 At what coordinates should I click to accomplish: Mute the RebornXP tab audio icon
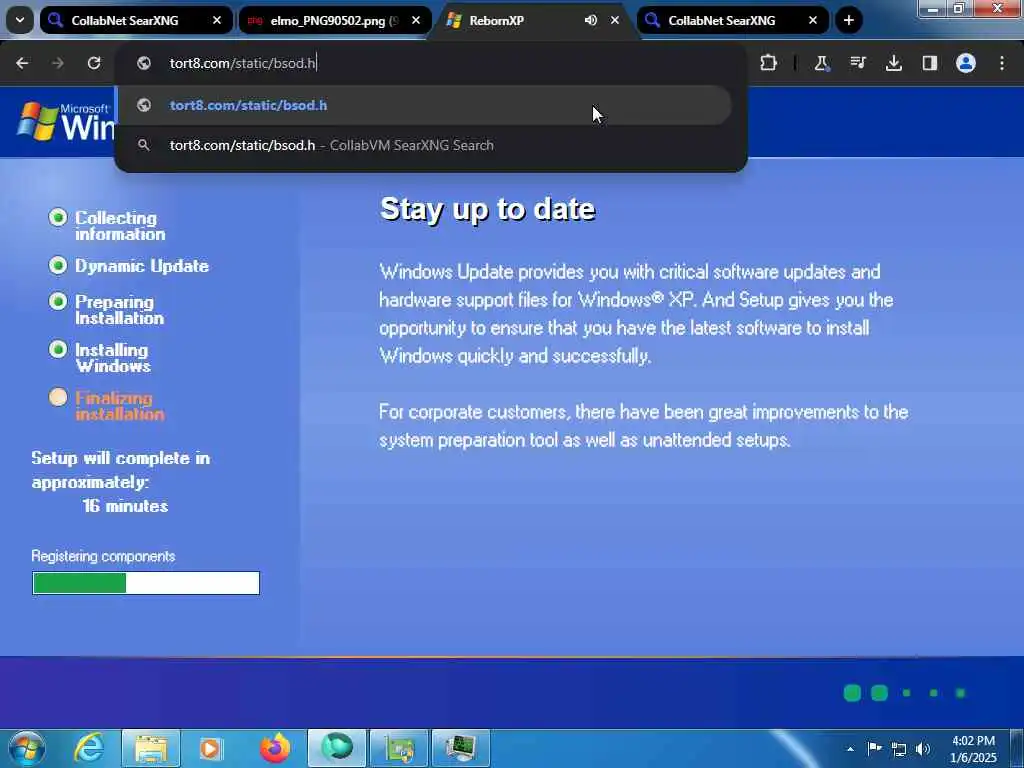coord(590,20)
